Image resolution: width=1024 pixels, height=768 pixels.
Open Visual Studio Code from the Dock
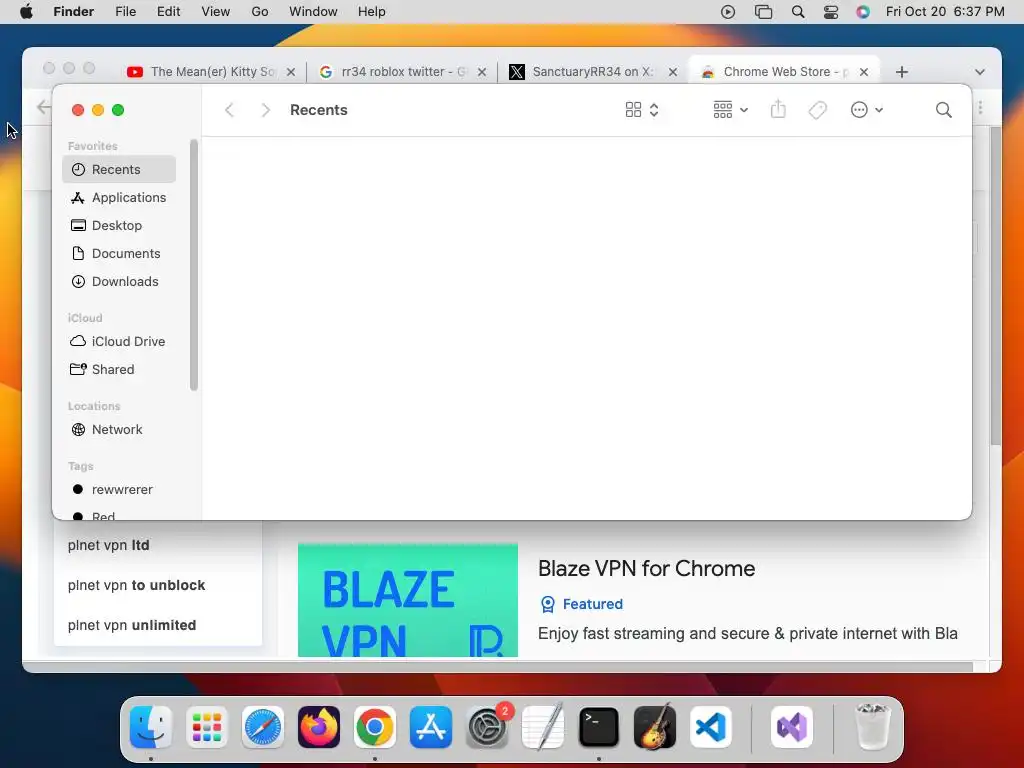click(711, 727)
